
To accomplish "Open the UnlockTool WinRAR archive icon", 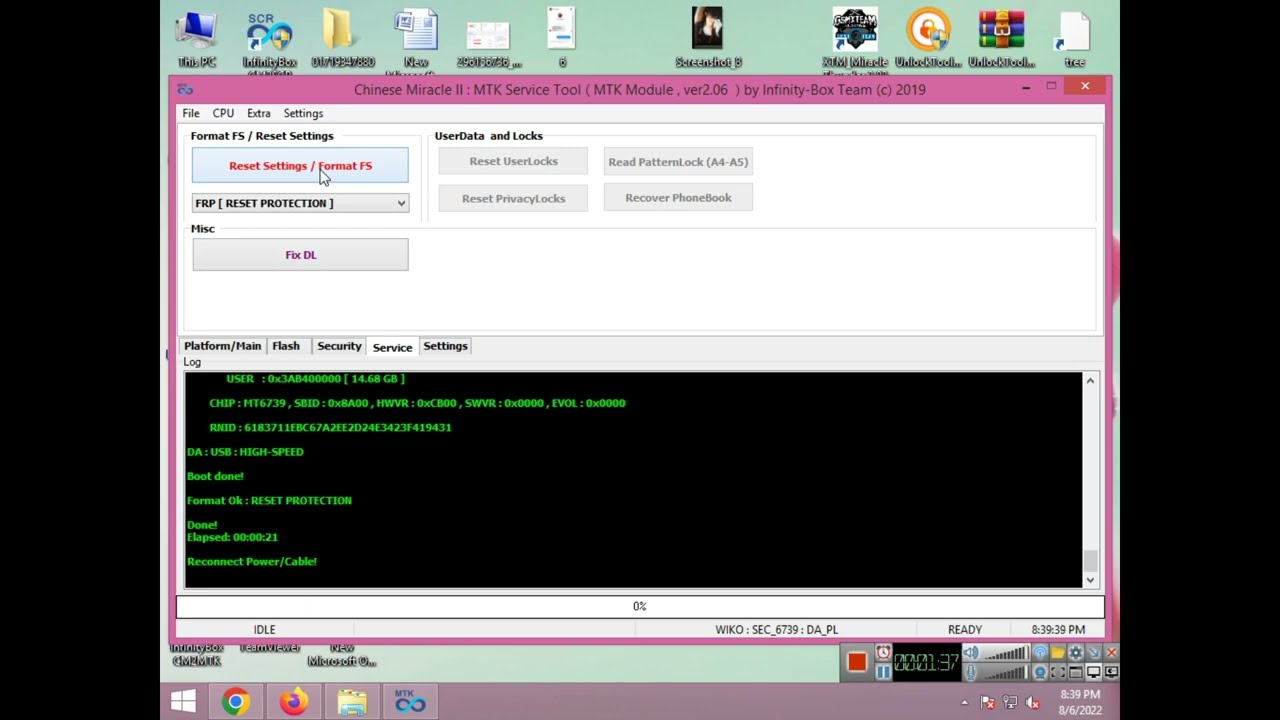I will (1001, 38).
